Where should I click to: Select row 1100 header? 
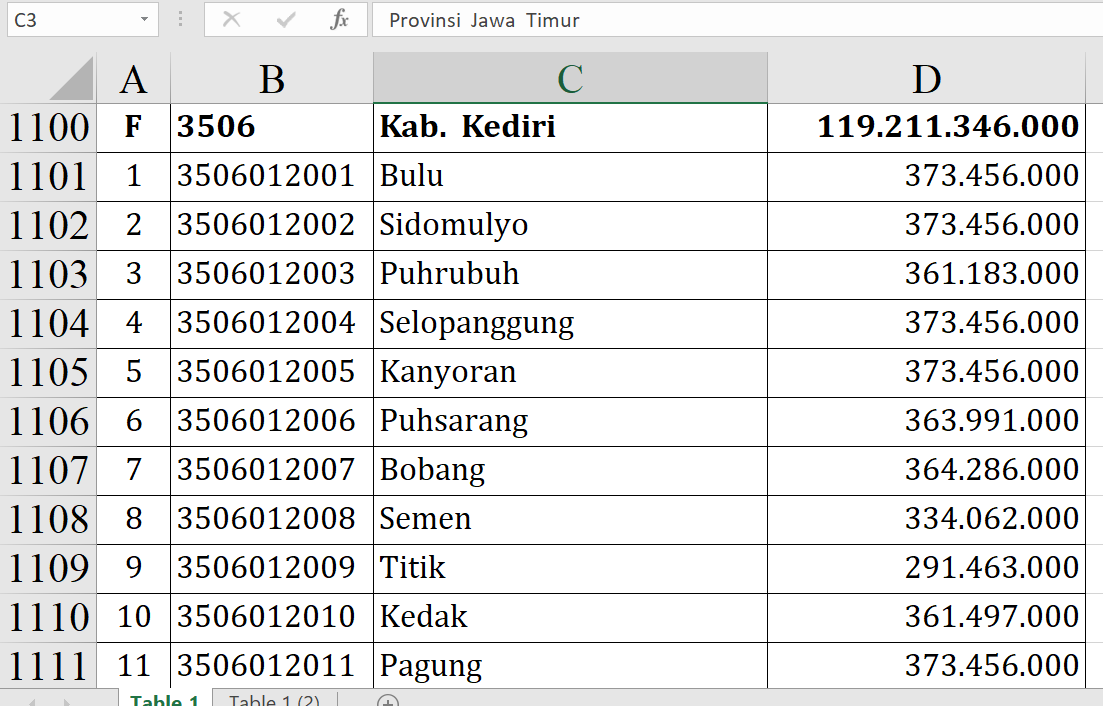point(48,127)
